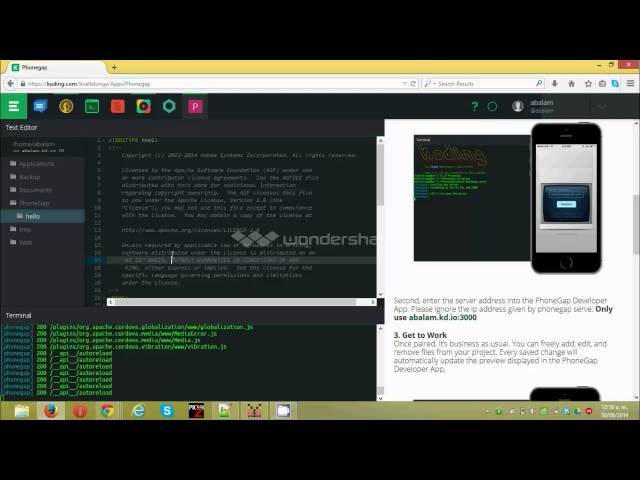Click the tutorial panel scrollbar thumb
This screenshot has width=640, height=480.
[636, 224]
